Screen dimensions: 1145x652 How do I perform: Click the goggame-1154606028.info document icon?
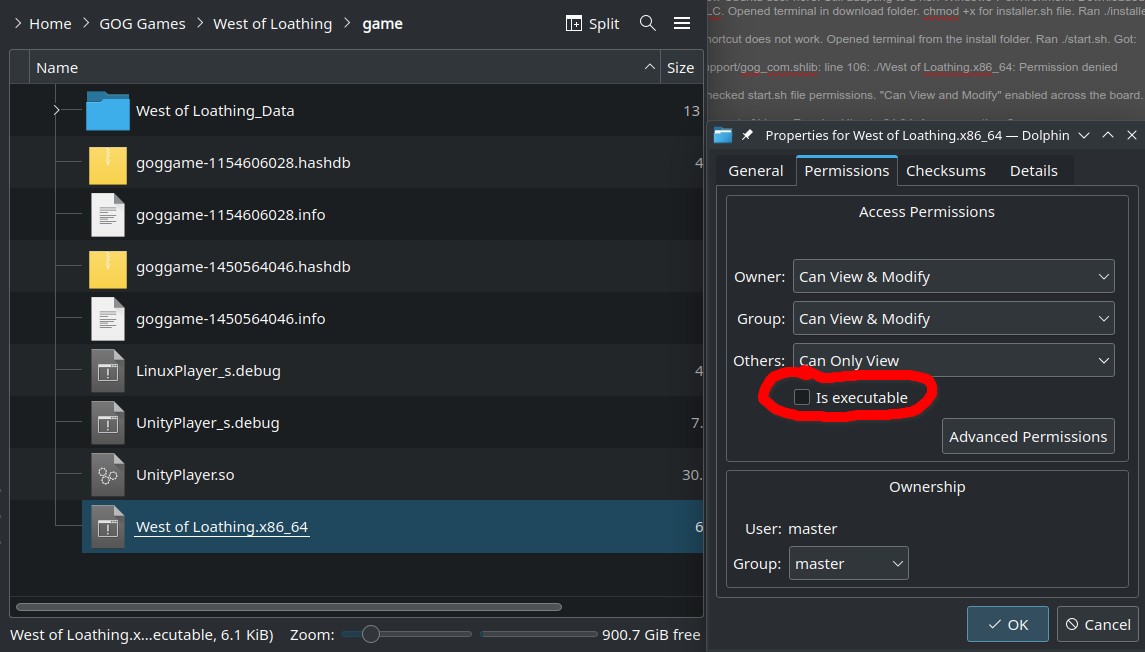(107, 215)
